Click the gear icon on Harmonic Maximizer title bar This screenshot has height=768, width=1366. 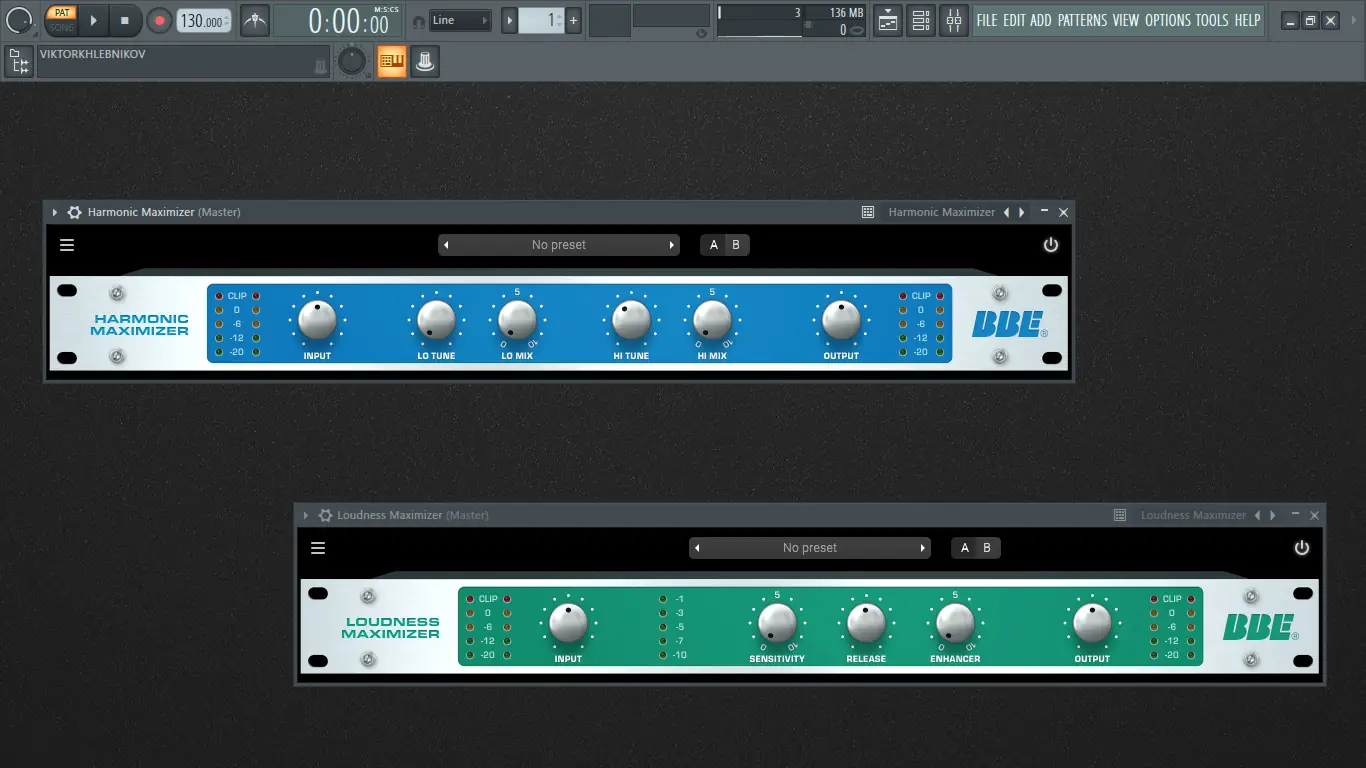(x=74, y=212)
